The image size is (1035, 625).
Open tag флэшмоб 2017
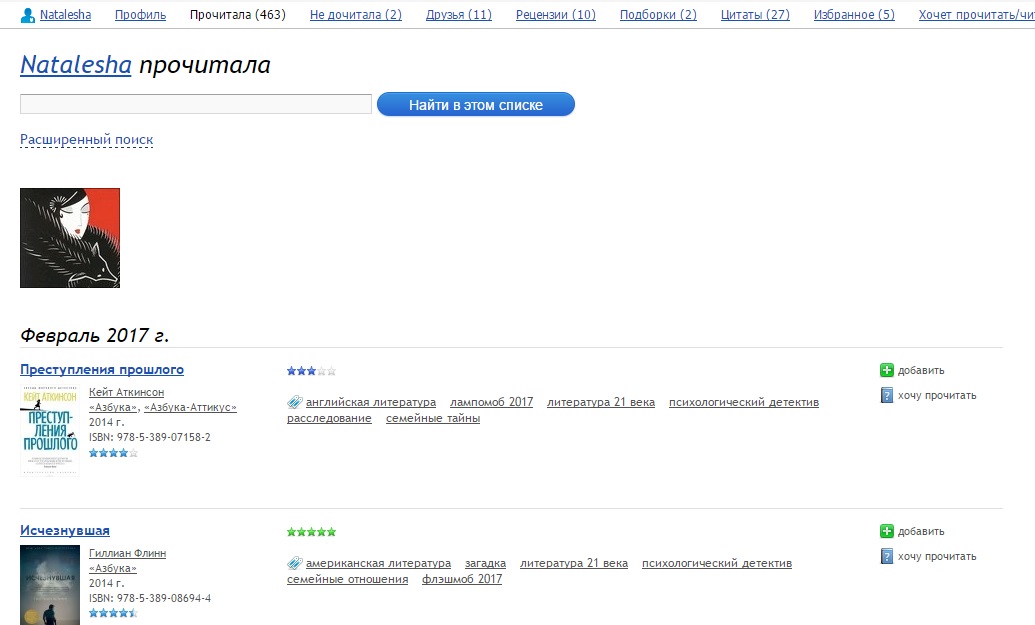point(462,579)
